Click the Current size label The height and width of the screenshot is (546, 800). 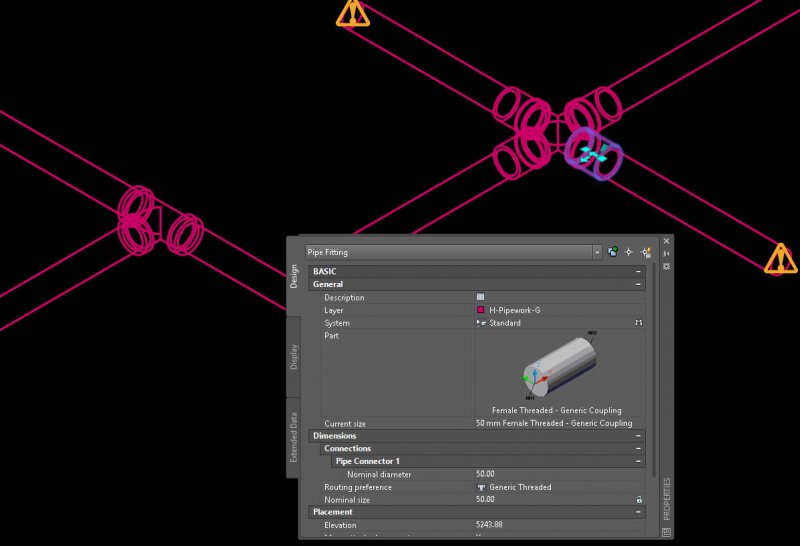pyautogui.click(x=345, y=424)
